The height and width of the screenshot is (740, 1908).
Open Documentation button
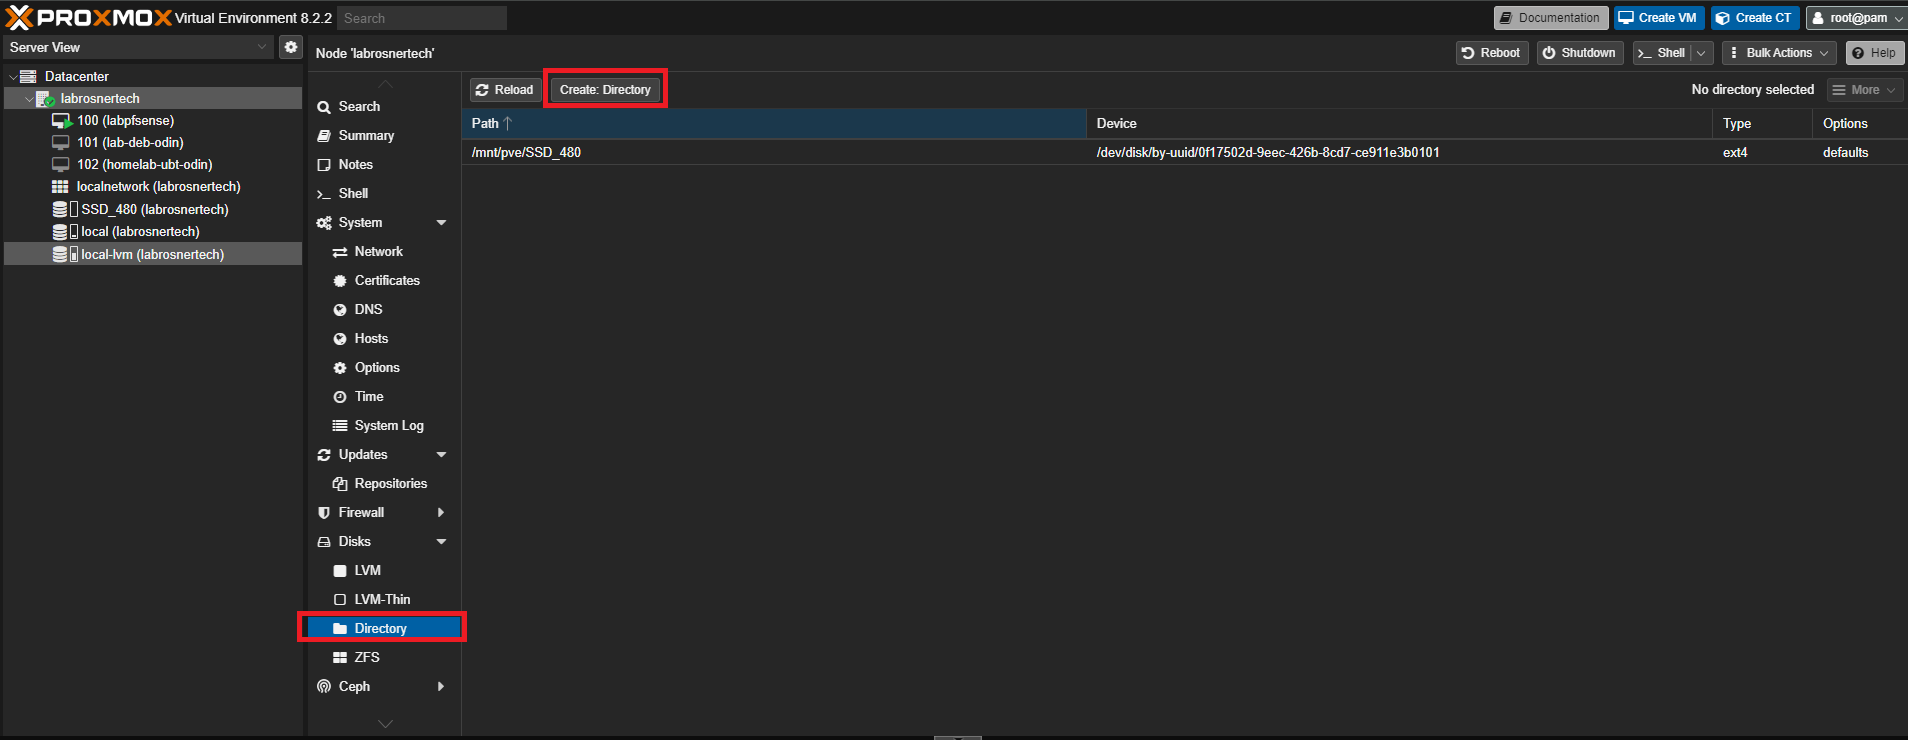click(x=1550, y=18)
